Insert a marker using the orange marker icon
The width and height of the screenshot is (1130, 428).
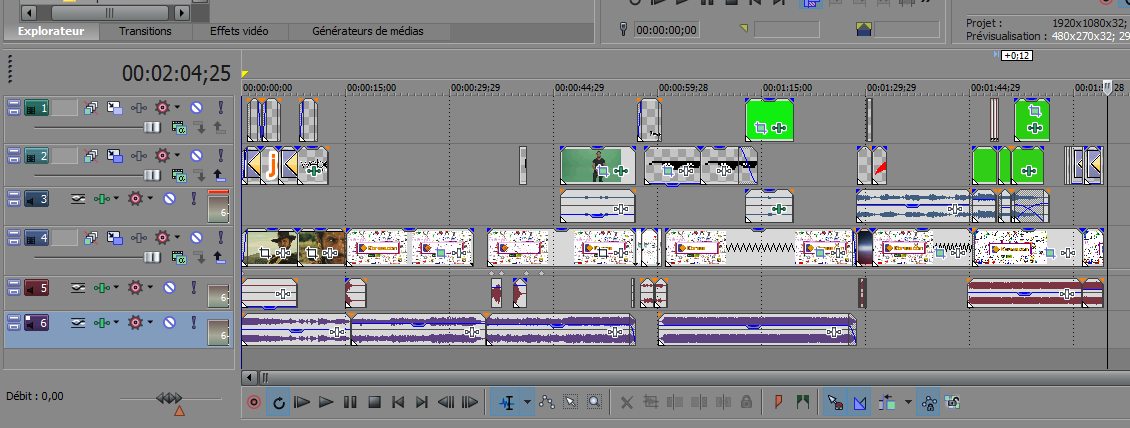778,402
